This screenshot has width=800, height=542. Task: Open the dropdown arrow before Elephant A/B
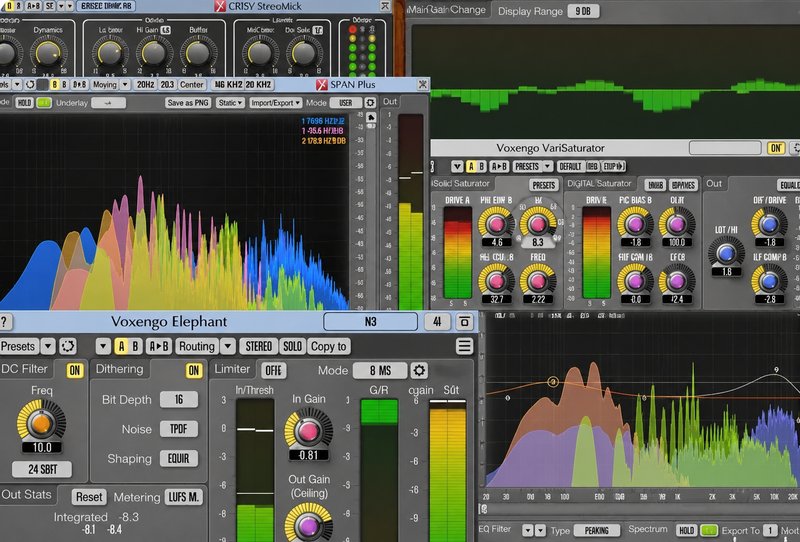pos(103,347)
